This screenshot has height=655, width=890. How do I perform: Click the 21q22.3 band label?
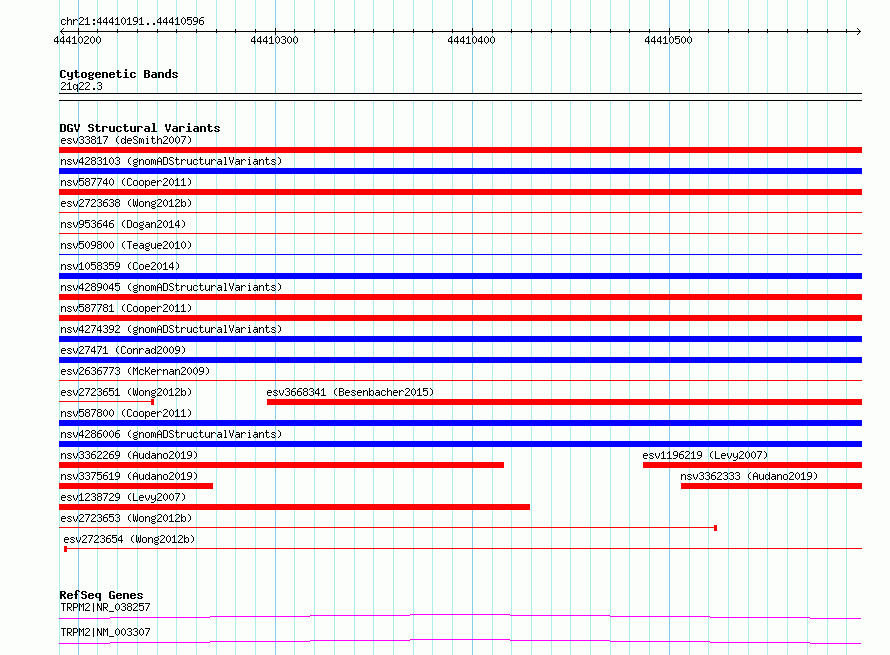(81, 86)
